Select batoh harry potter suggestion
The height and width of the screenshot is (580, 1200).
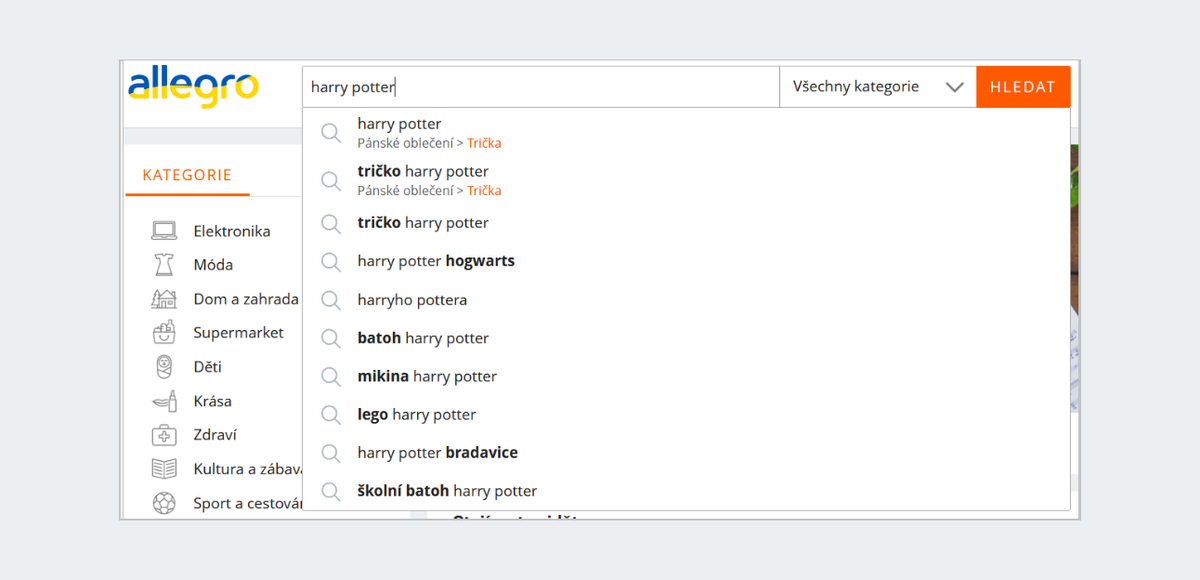(686, 338)
